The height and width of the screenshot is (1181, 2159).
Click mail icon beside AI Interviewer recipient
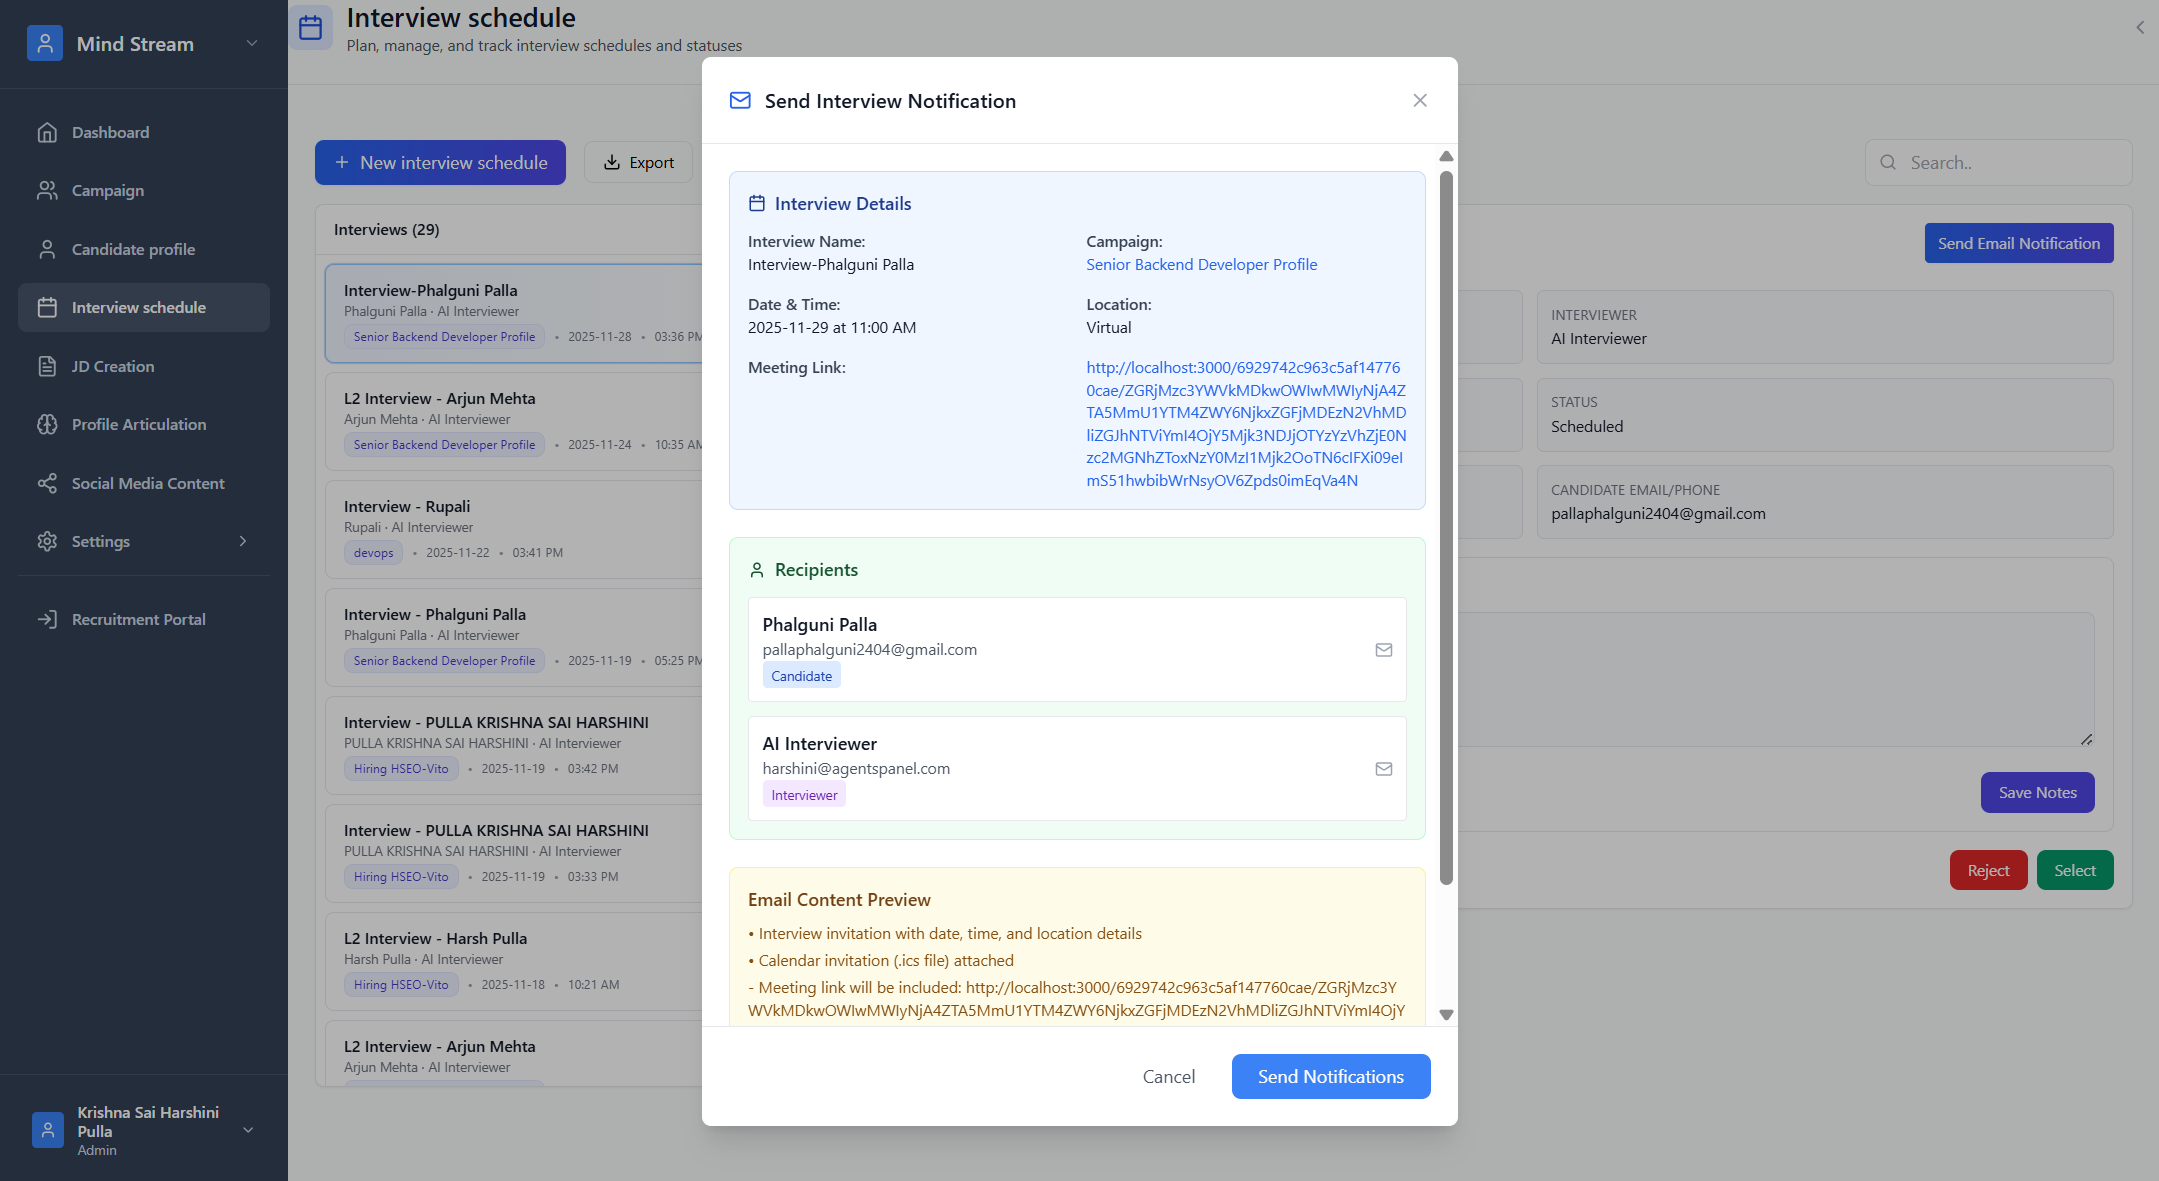pyautogui.click(x=1383, y=769)
